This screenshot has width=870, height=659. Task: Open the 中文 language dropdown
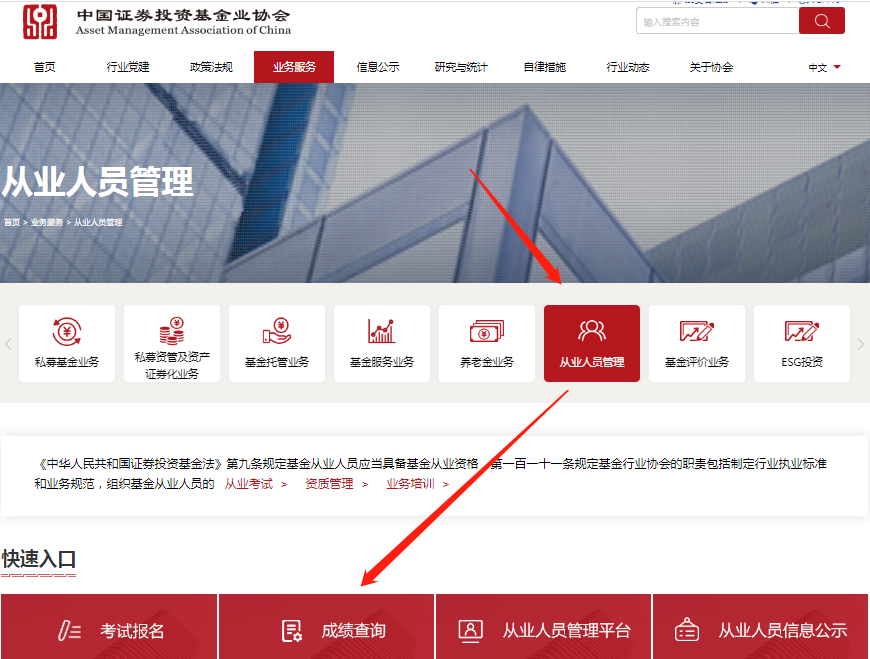(825, 67)
